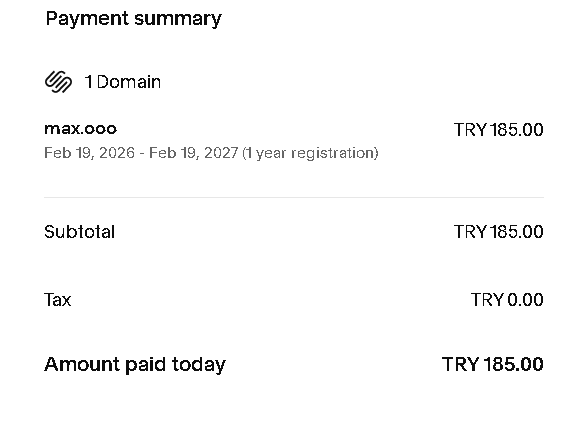
Task: Click the Tax label
Action: point(57,300)
